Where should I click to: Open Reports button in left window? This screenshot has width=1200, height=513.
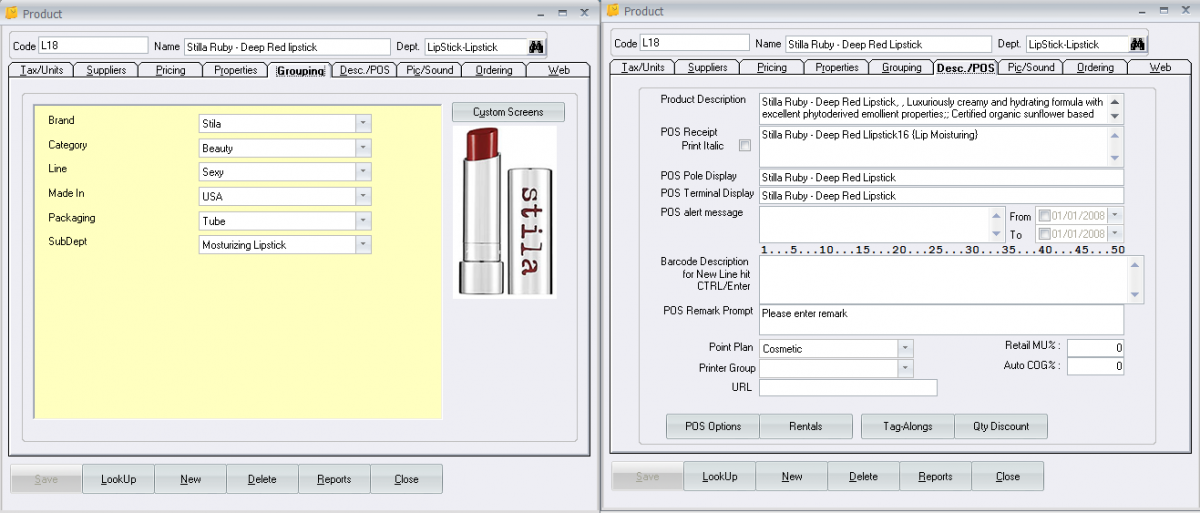click(334, 479)
